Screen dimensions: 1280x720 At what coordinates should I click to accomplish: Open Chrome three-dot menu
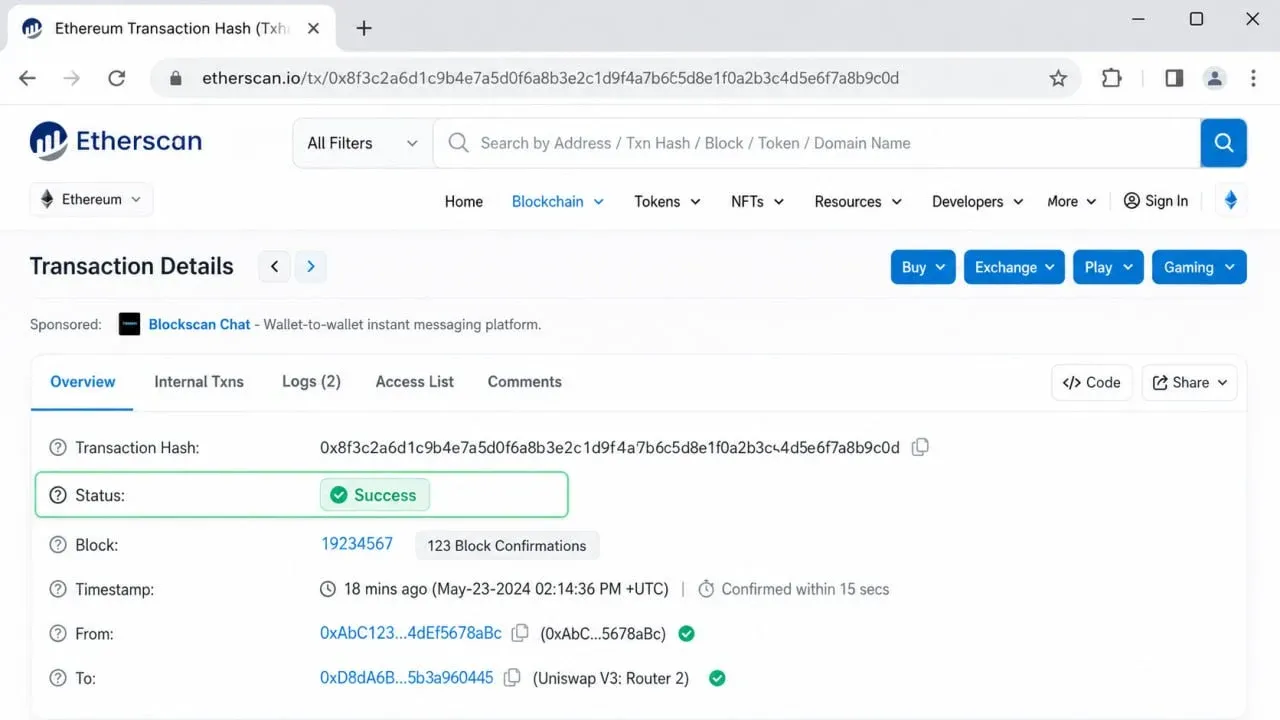pyautogui.click(x=1253, y=78)
